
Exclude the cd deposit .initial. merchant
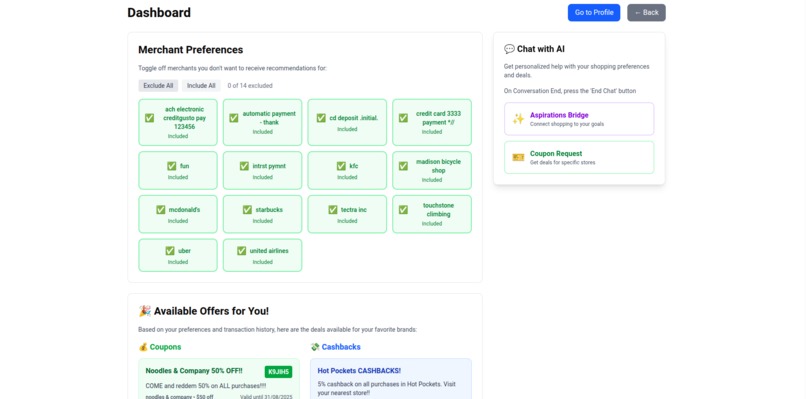pos(347,122)
